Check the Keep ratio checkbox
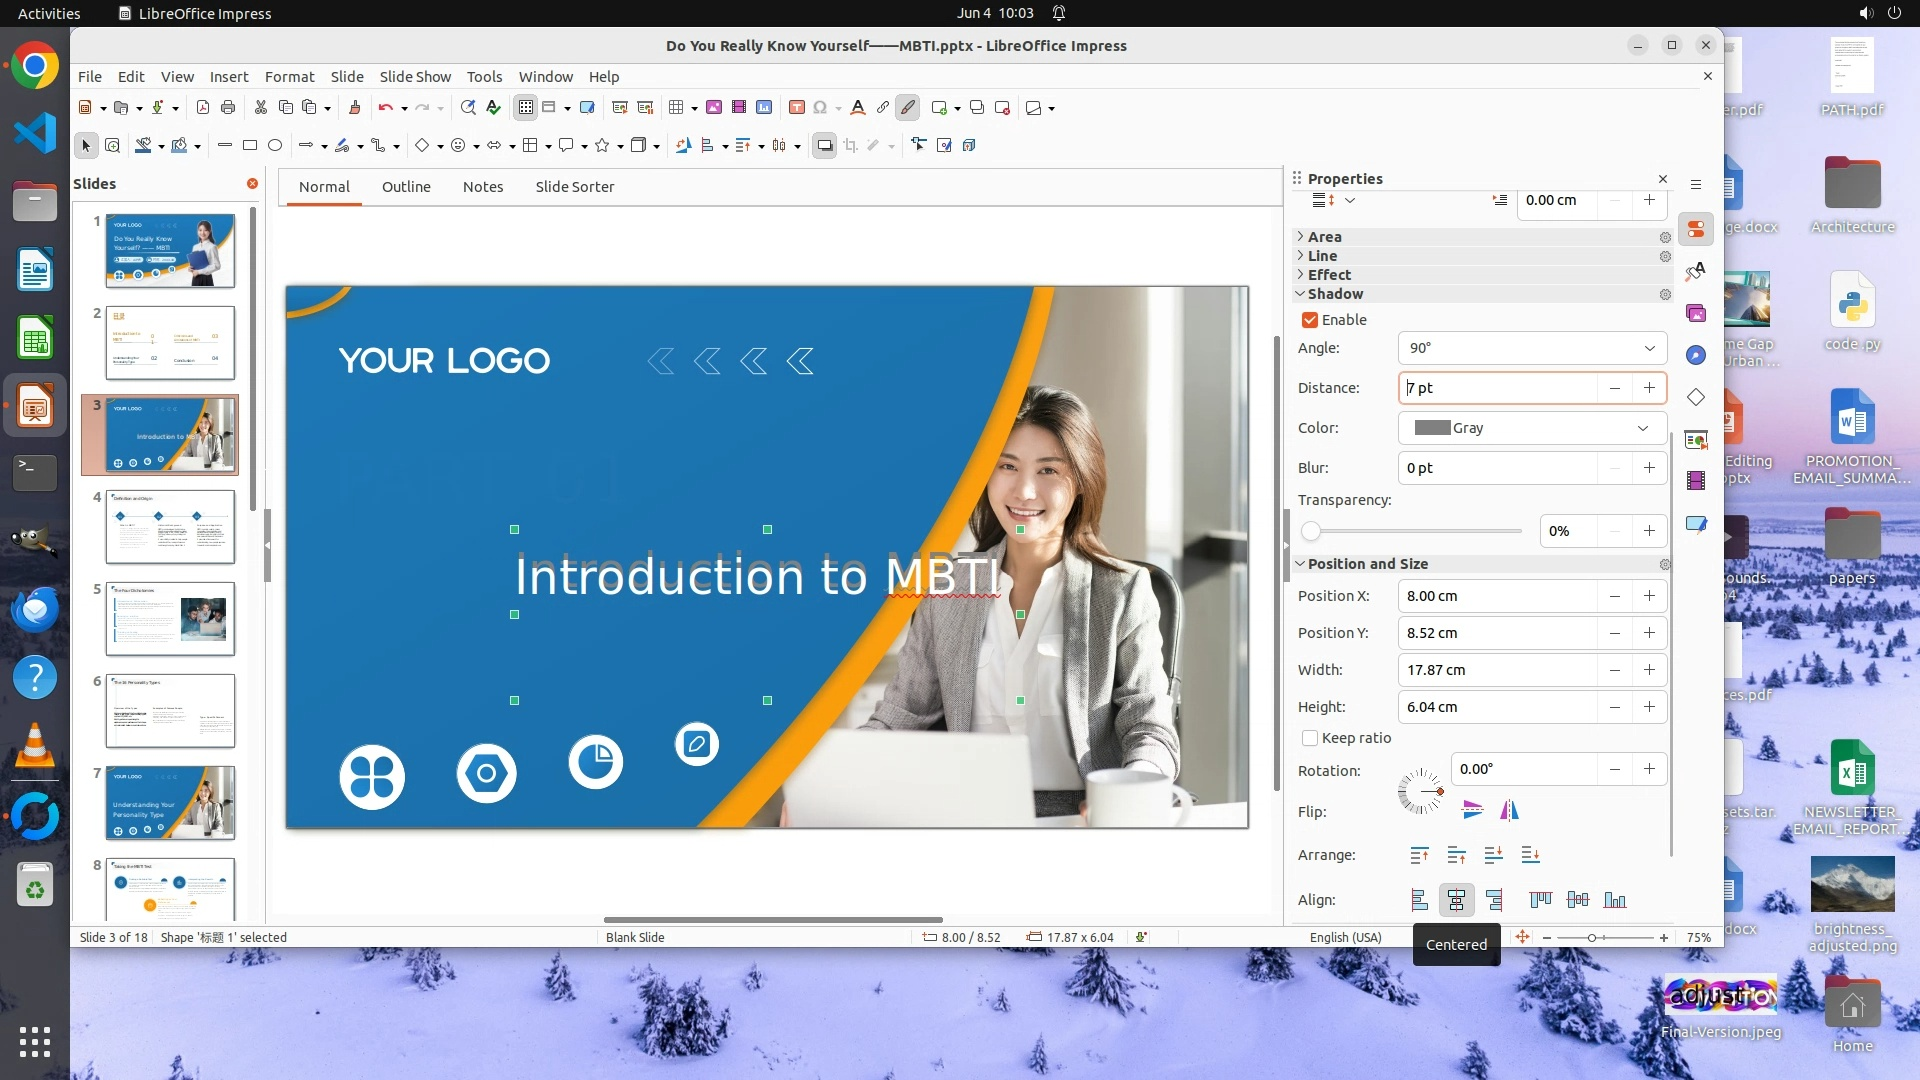Screen dimensions: 1920x1080 click(x=1310, y=738)
